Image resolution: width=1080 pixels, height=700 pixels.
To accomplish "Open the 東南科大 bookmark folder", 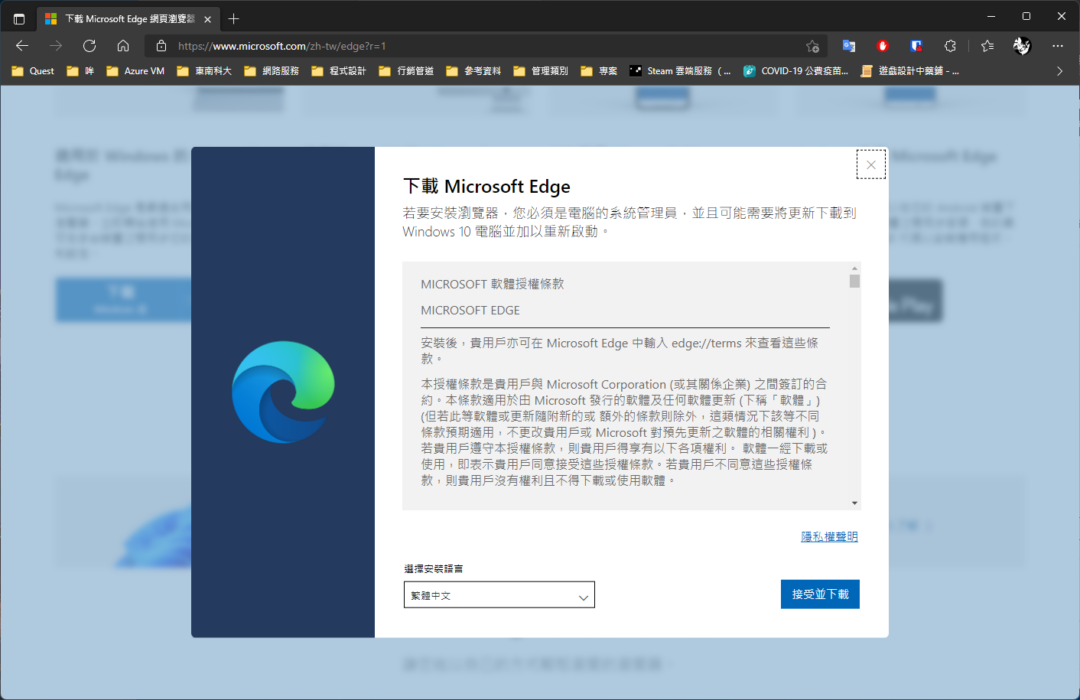I will click(205, 71).
